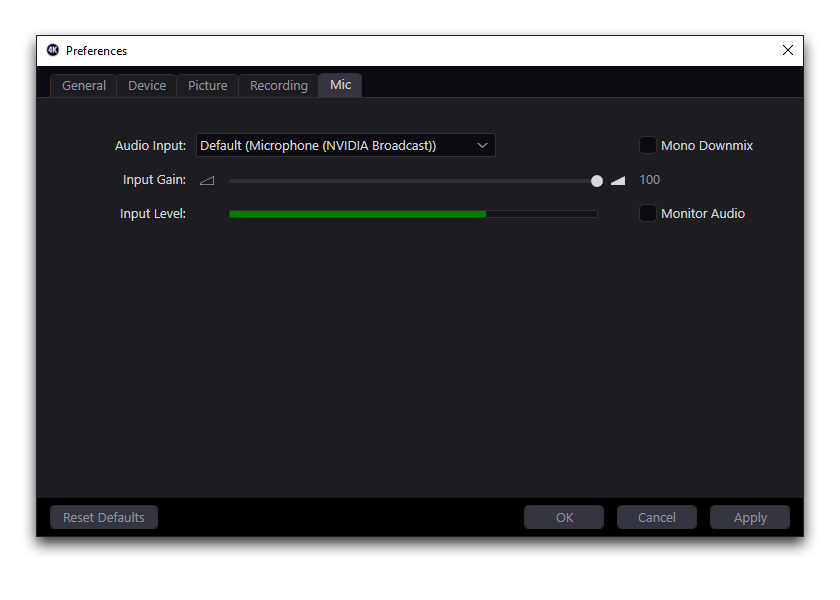The image size is (840, 600).
Task: Toggle the Monitor Audio checkbox
Action: (x=648, y=214)
